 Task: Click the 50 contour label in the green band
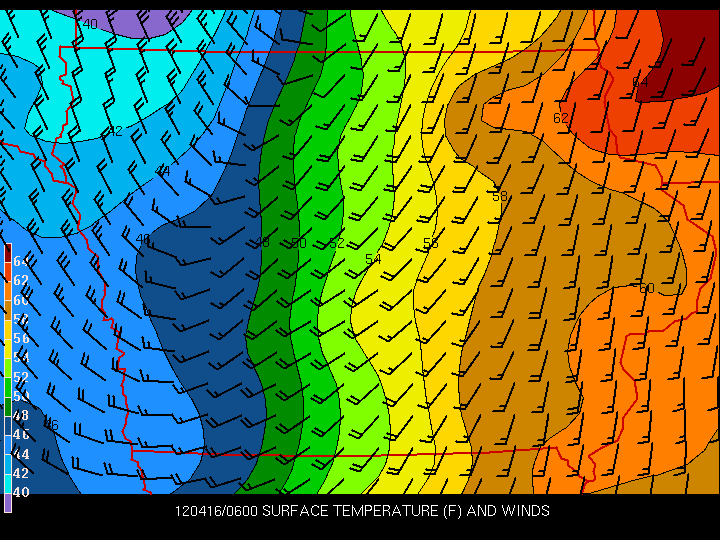pos(299,243)
